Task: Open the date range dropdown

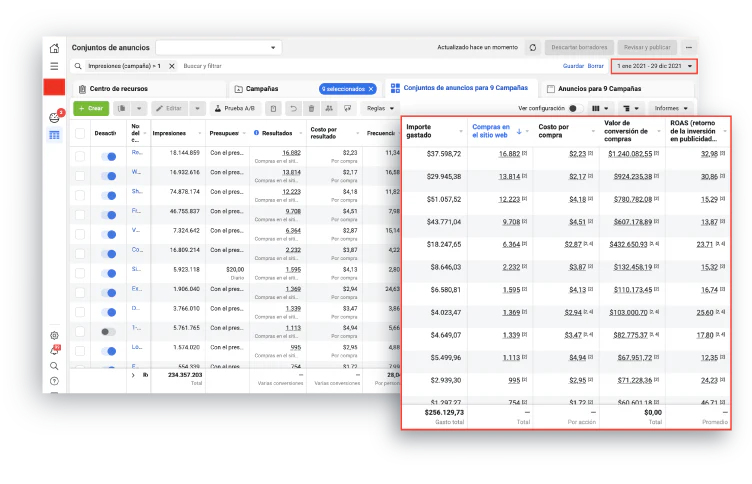Action: [x=655, y=66]
